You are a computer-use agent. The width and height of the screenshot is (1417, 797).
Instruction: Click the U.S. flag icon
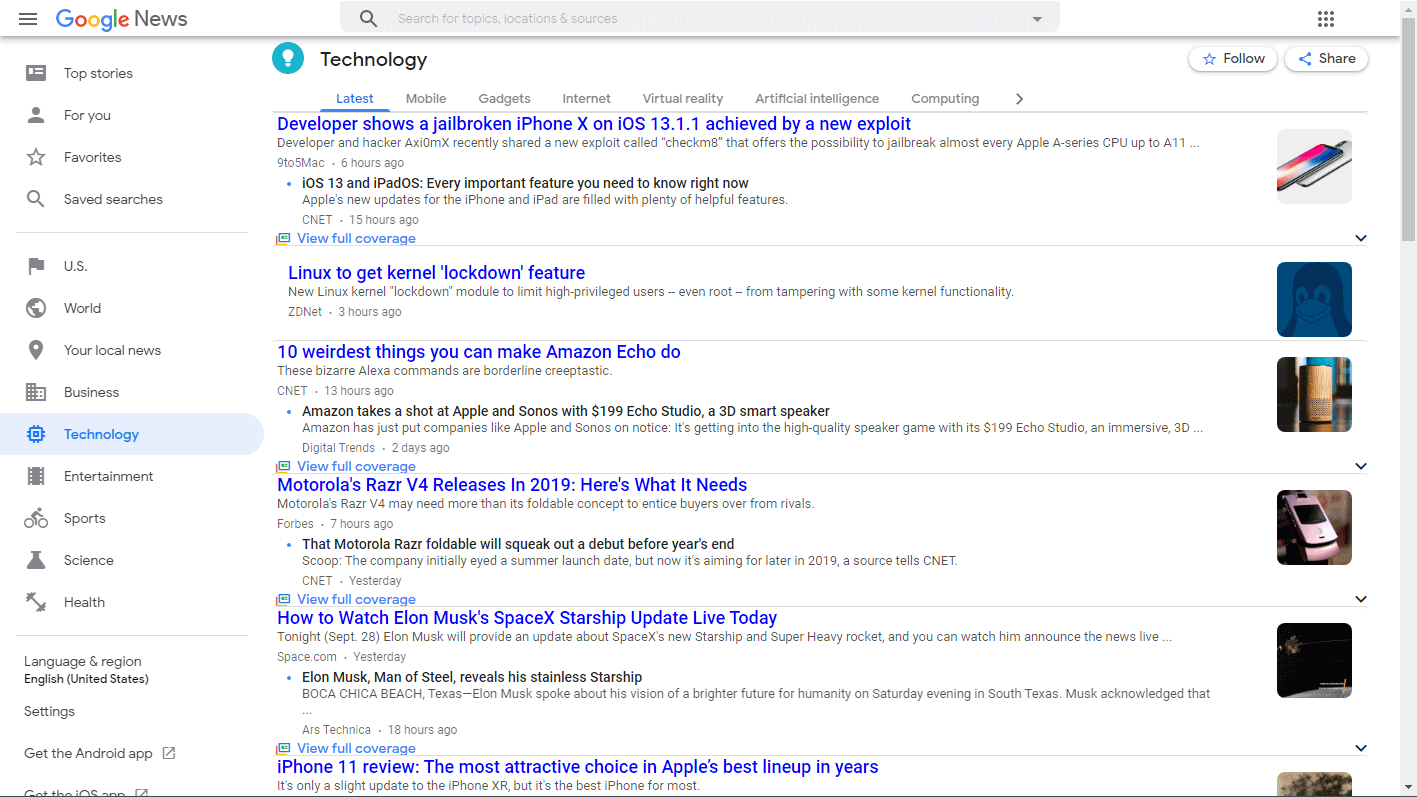(36, 266)
